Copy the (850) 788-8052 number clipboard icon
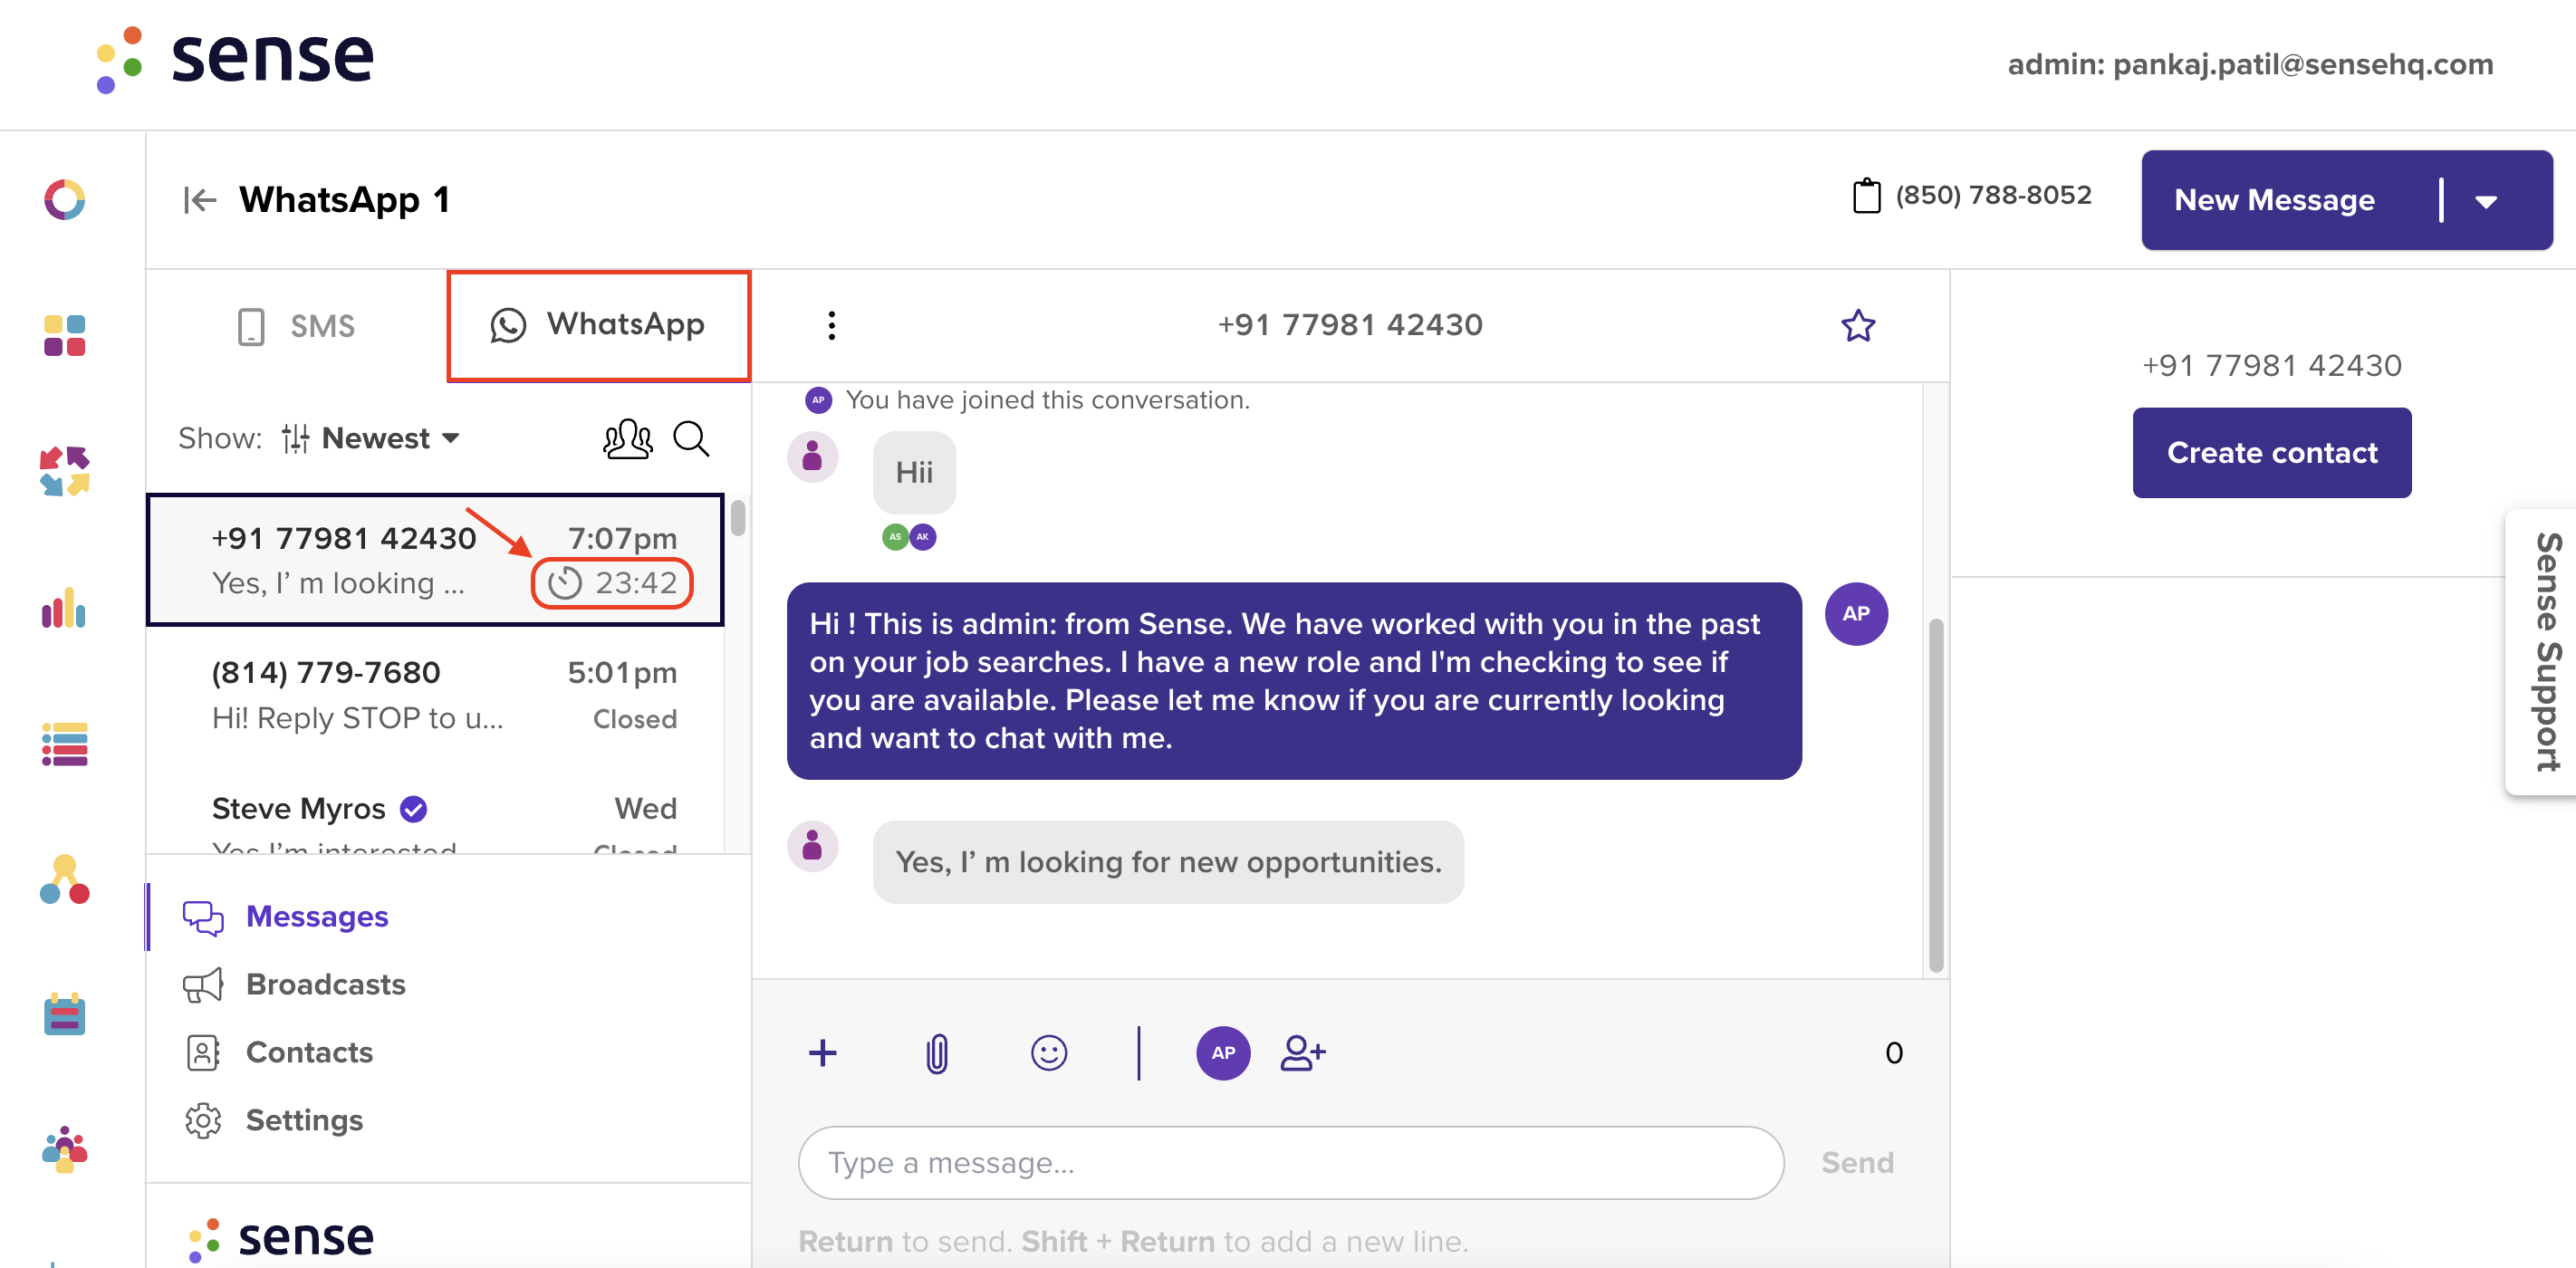Image resolution: width=2576 pixels, height=1268 pixels. point(1865,195)
